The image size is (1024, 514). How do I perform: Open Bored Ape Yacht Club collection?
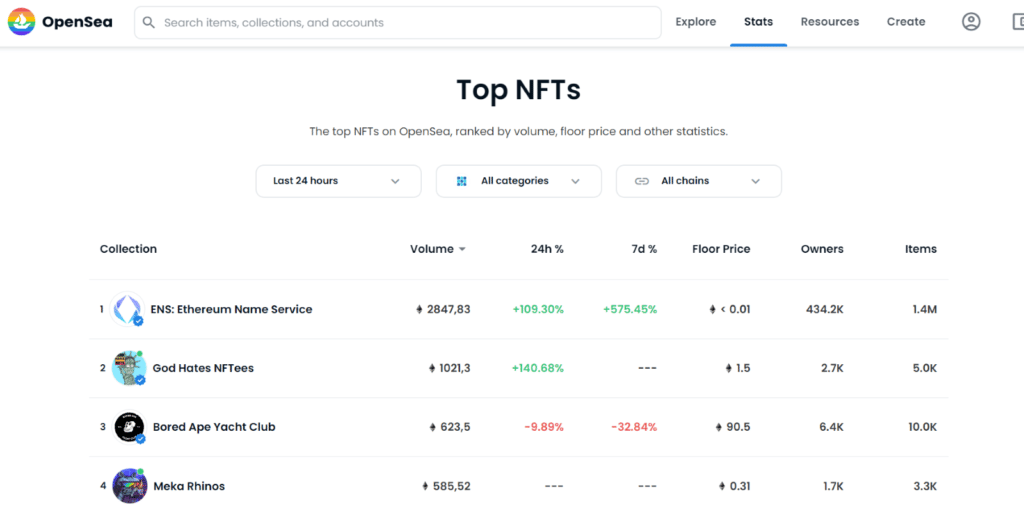click(x=214, y=426)
